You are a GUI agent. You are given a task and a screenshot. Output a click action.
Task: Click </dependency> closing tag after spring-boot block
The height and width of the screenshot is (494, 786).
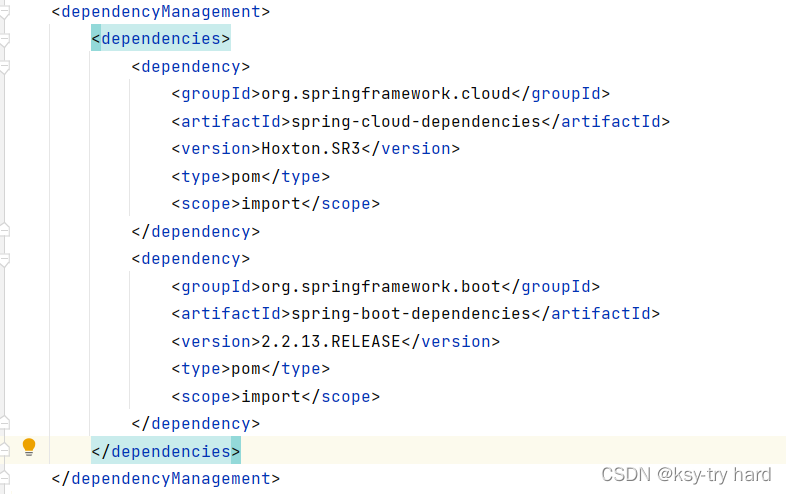tap(195, 423)
